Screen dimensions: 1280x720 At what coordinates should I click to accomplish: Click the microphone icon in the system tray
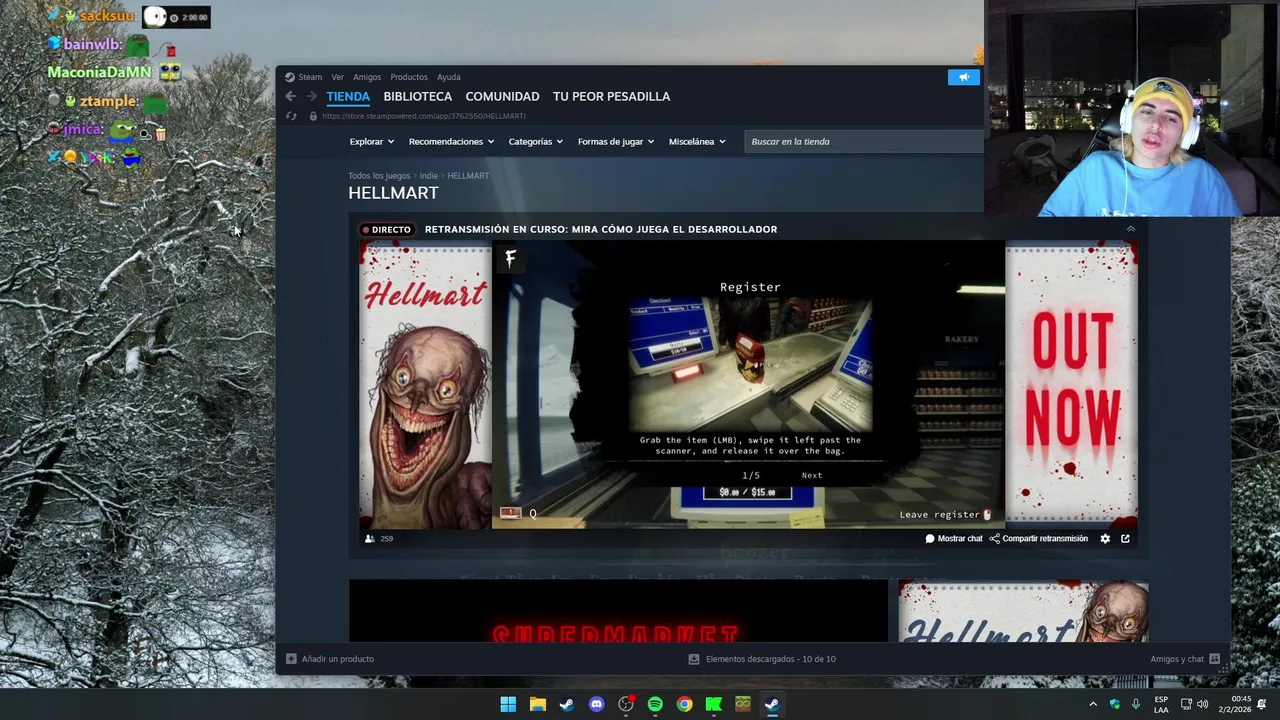(x=1136, y=704)
